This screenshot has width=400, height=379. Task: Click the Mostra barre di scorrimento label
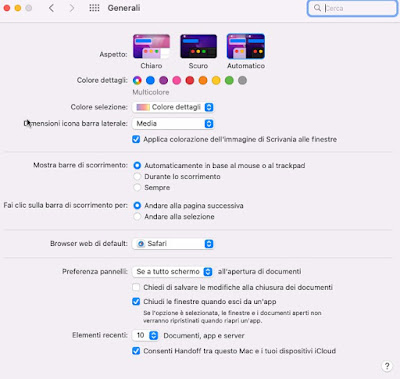click(x=80, y=165)
